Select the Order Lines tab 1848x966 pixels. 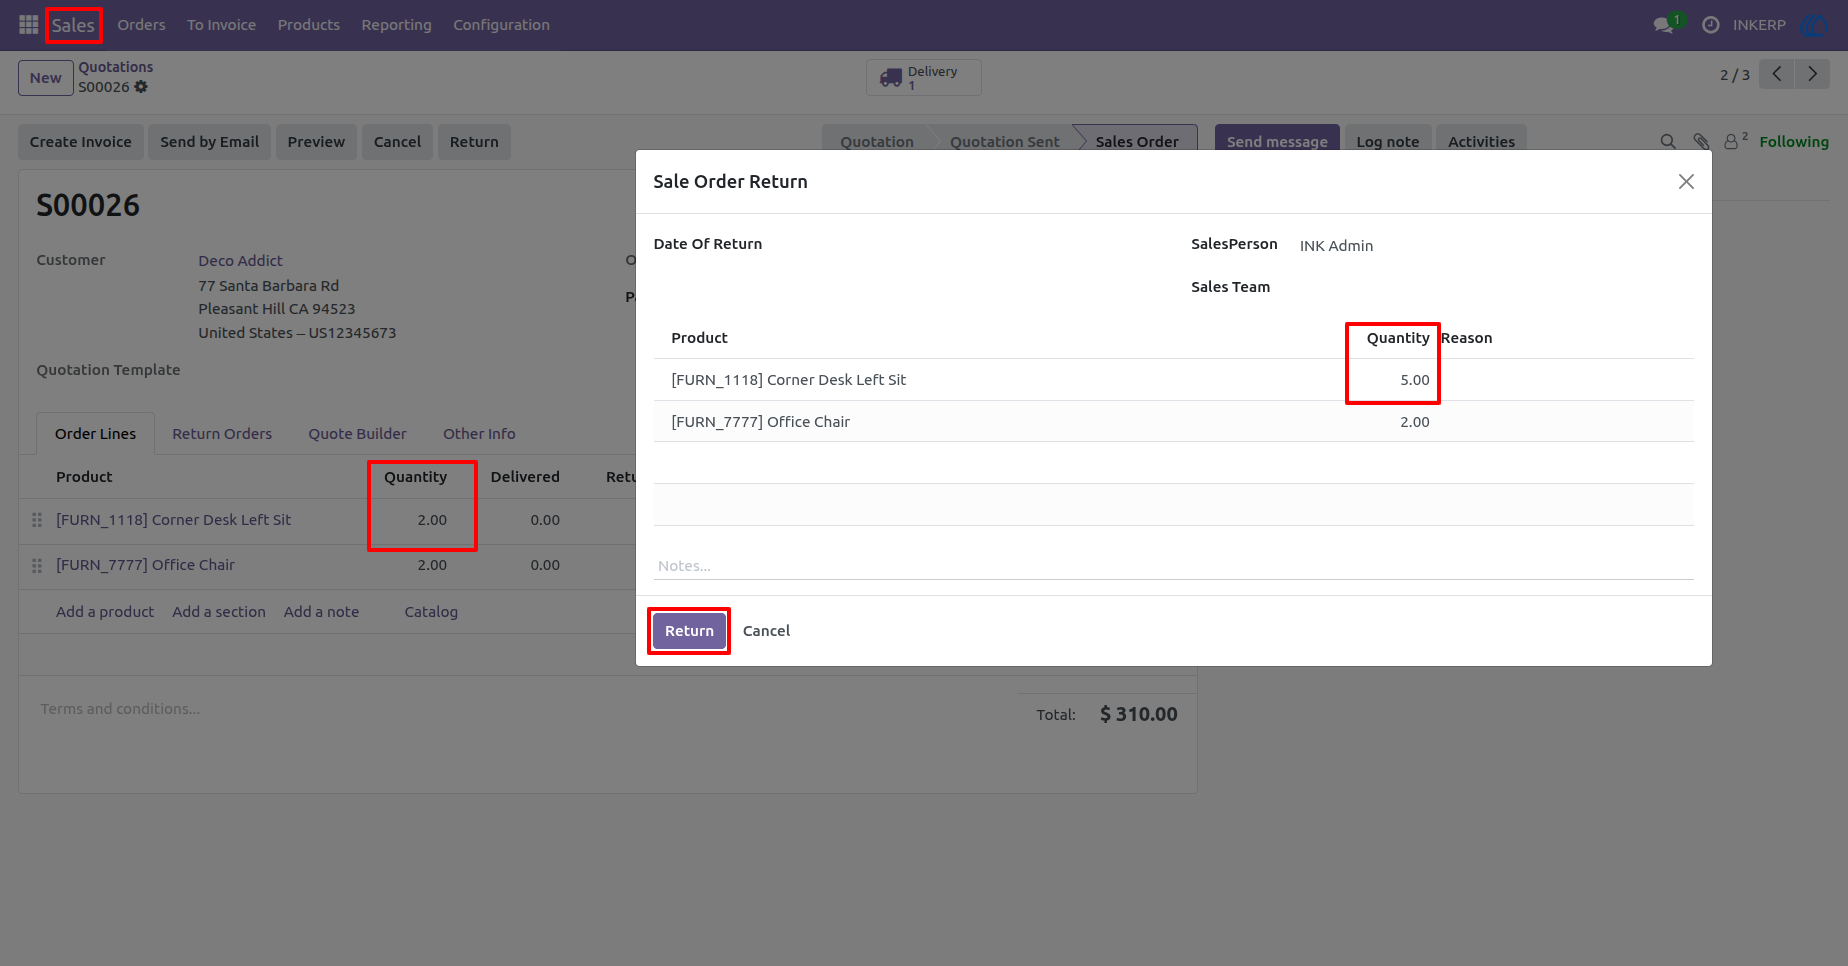95,434
